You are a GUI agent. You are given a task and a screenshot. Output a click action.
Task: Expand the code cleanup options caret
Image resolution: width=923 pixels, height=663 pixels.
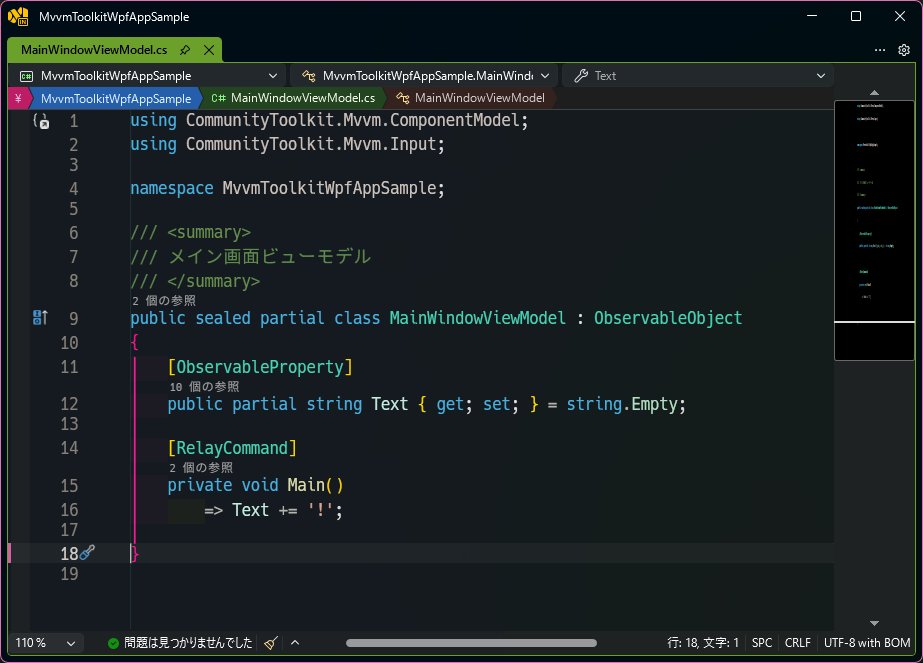(x=295, y=643)
